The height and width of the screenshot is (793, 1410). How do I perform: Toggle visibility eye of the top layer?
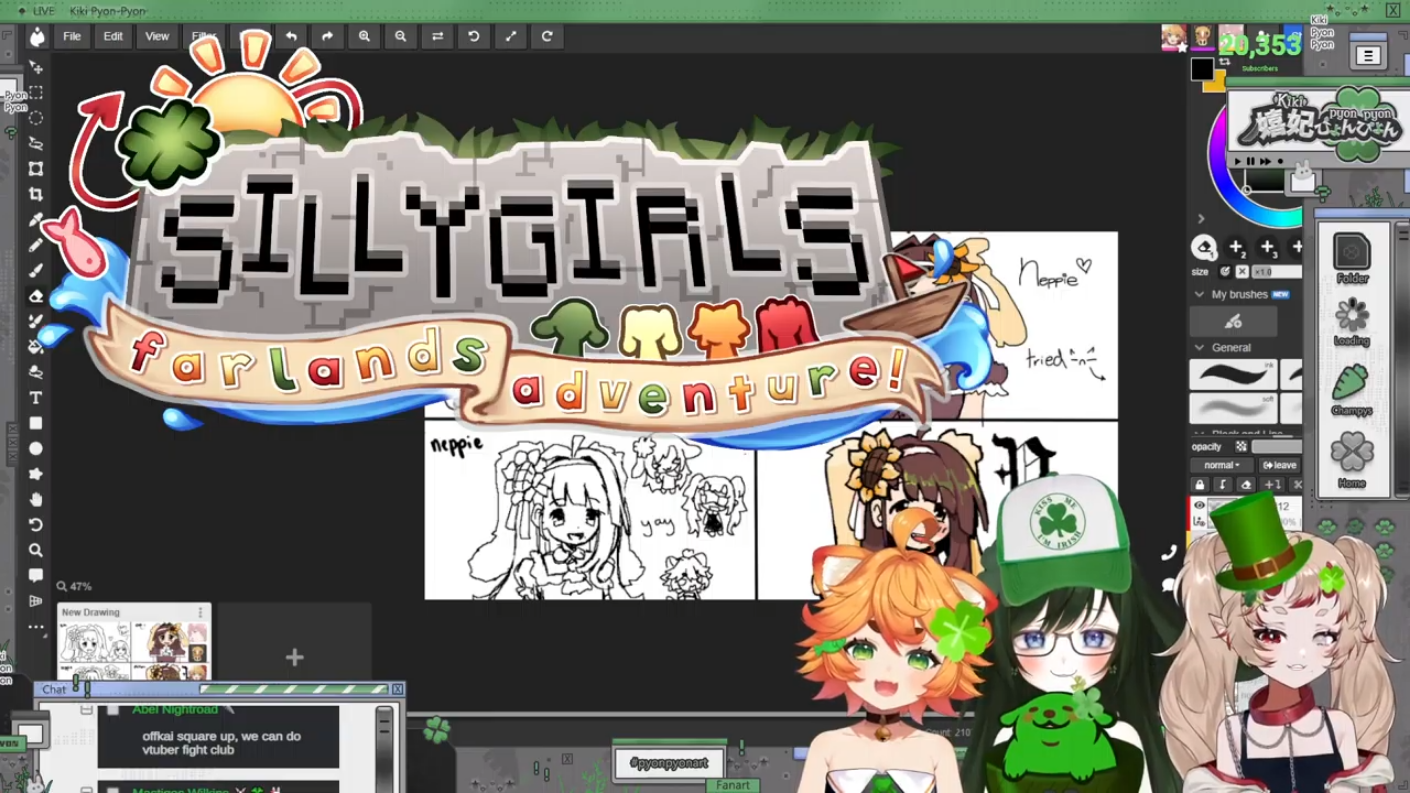(1199, 506)
